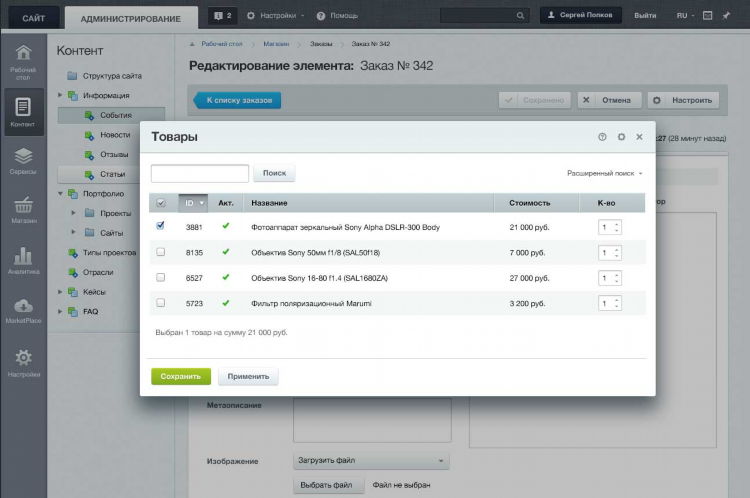Viewport: 750px width, 498px height.
Task: Click the Отрасли item icon
Action: 73,272
